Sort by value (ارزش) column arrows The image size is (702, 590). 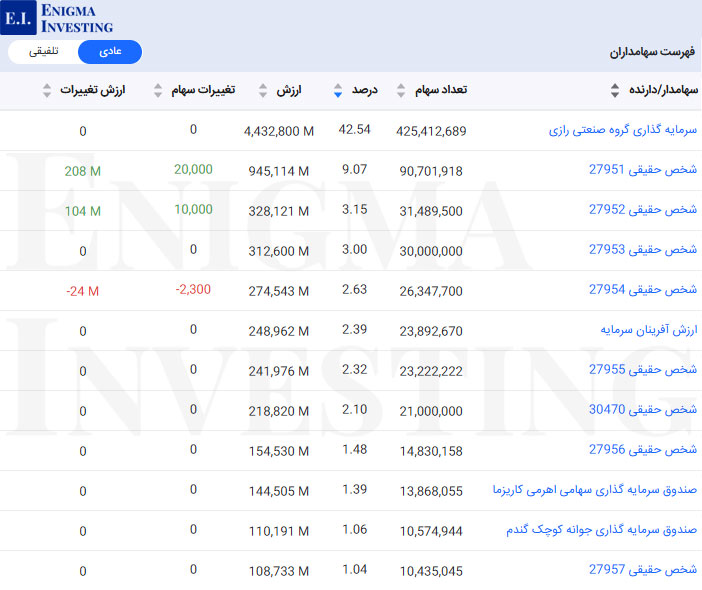[x=264, y=91]
